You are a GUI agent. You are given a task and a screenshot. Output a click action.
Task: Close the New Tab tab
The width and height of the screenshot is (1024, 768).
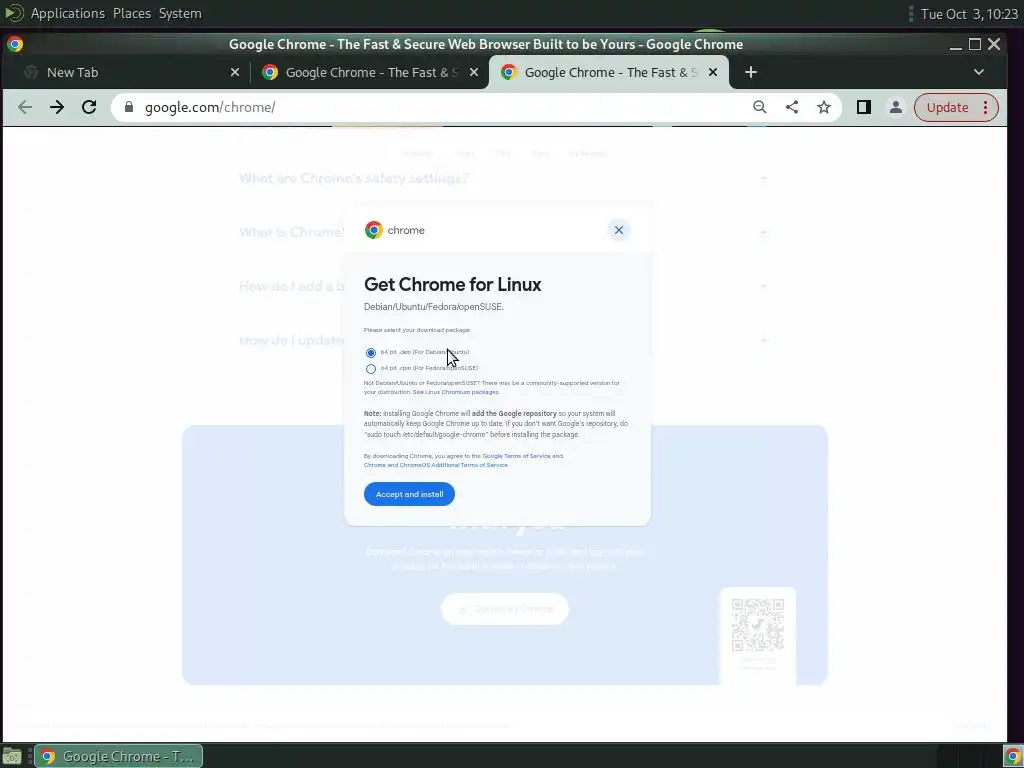pos(235,72)
